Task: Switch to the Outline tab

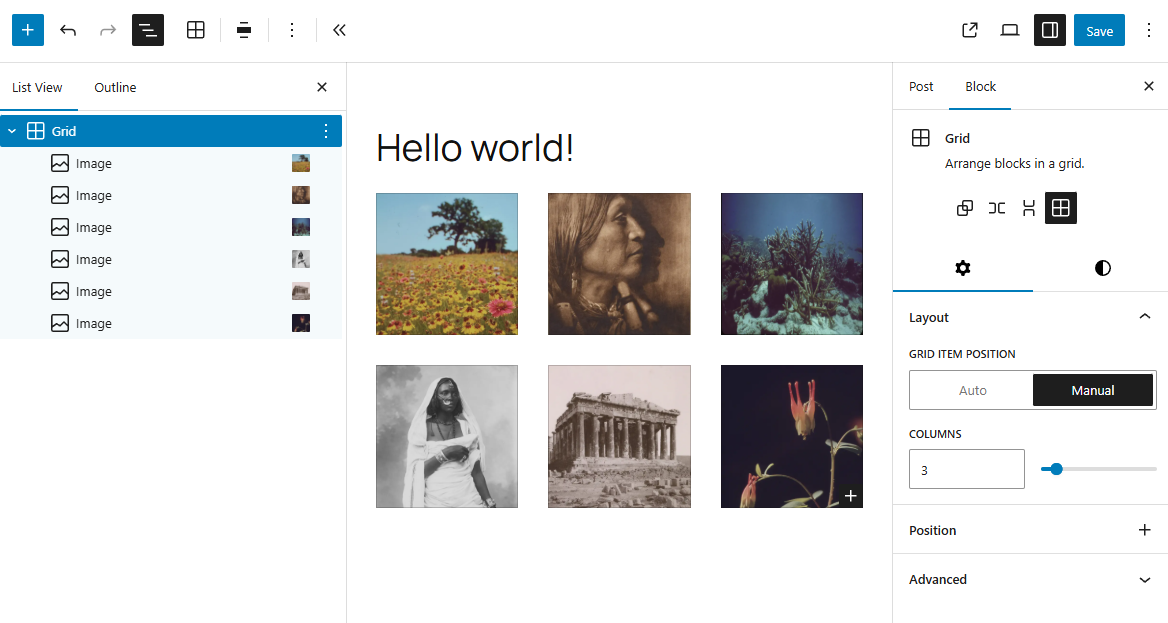Action: point(115,87)
